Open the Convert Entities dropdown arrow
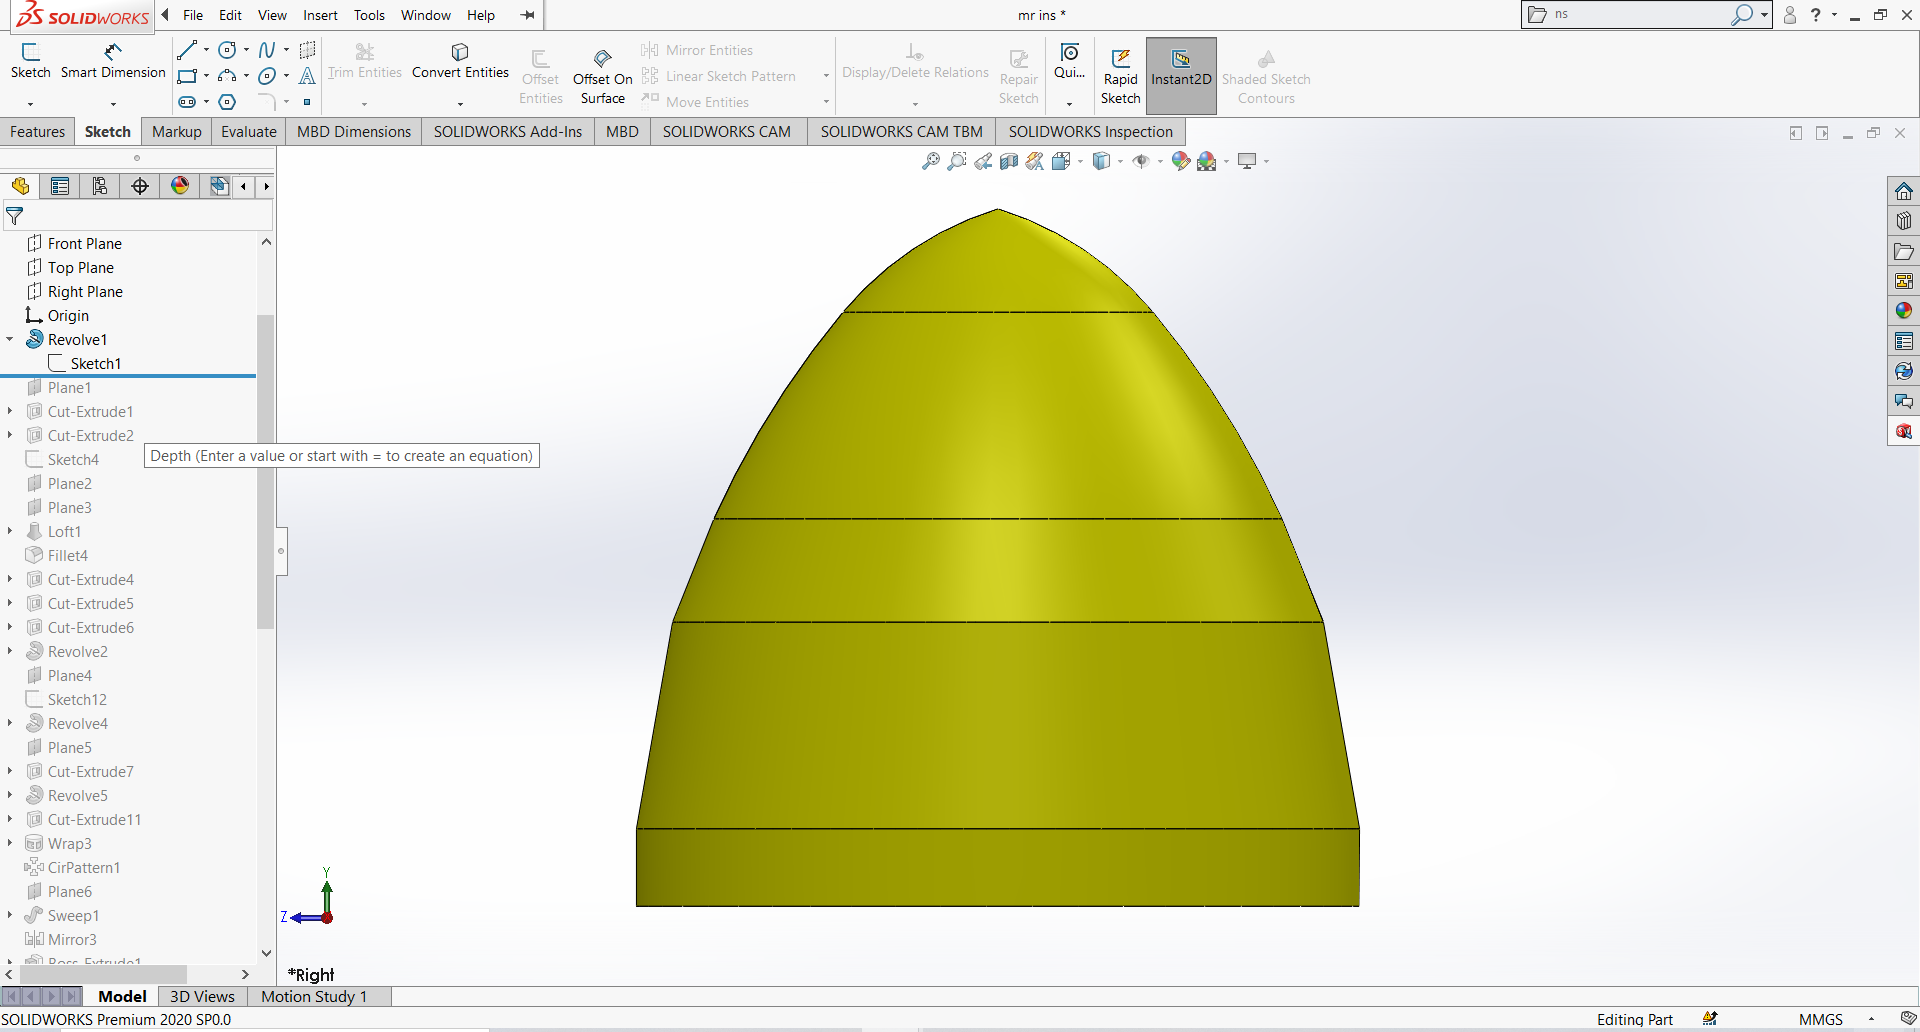Viewport: 1920px width, 1032px height. click(x=460, y=104)
